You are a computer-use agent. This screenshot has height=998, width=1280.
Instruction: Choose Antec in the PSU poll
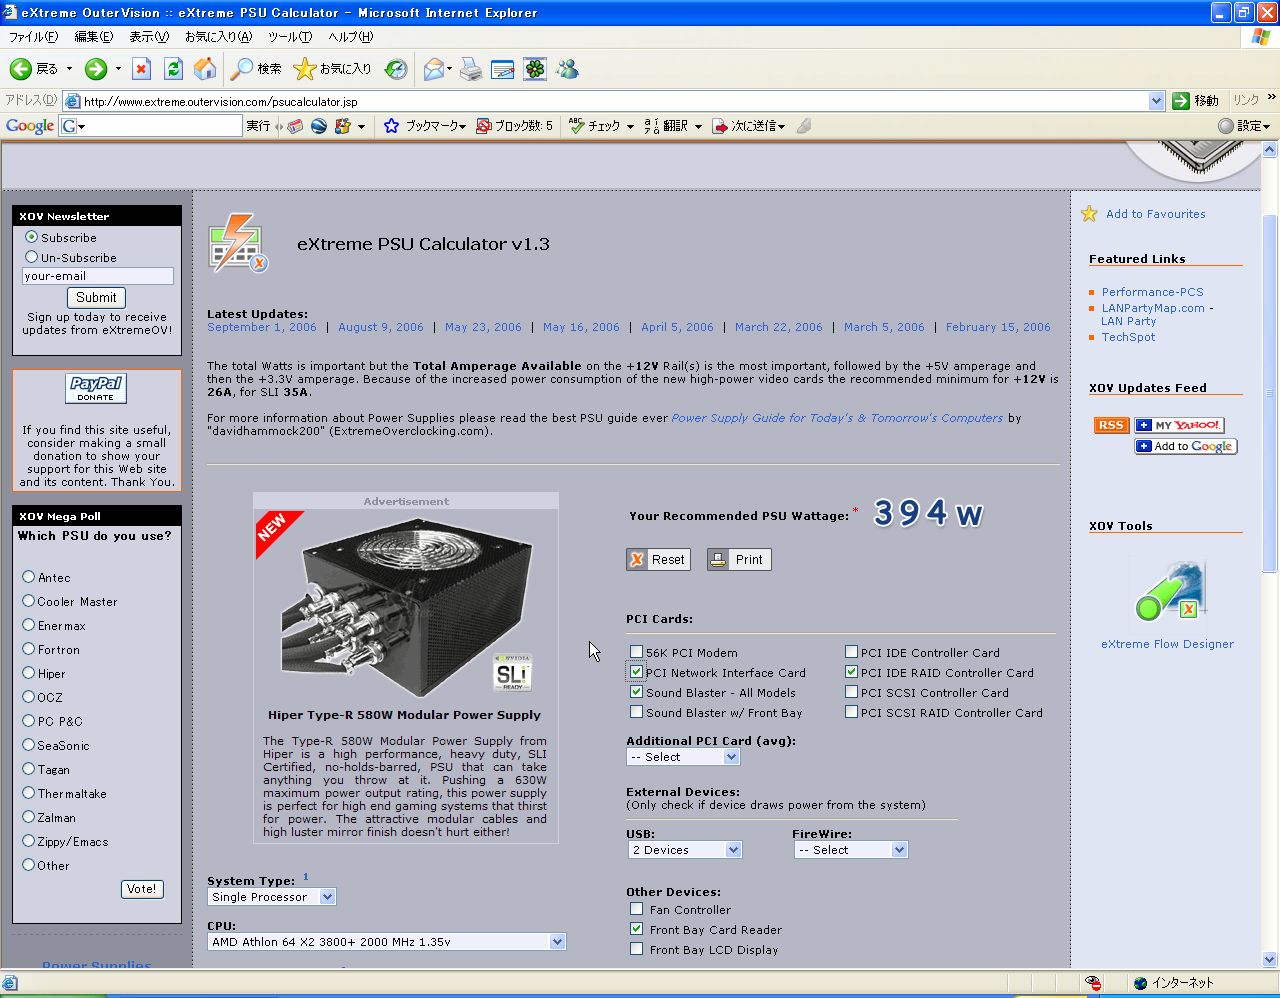pyautogui.click(x=28, y=577)
